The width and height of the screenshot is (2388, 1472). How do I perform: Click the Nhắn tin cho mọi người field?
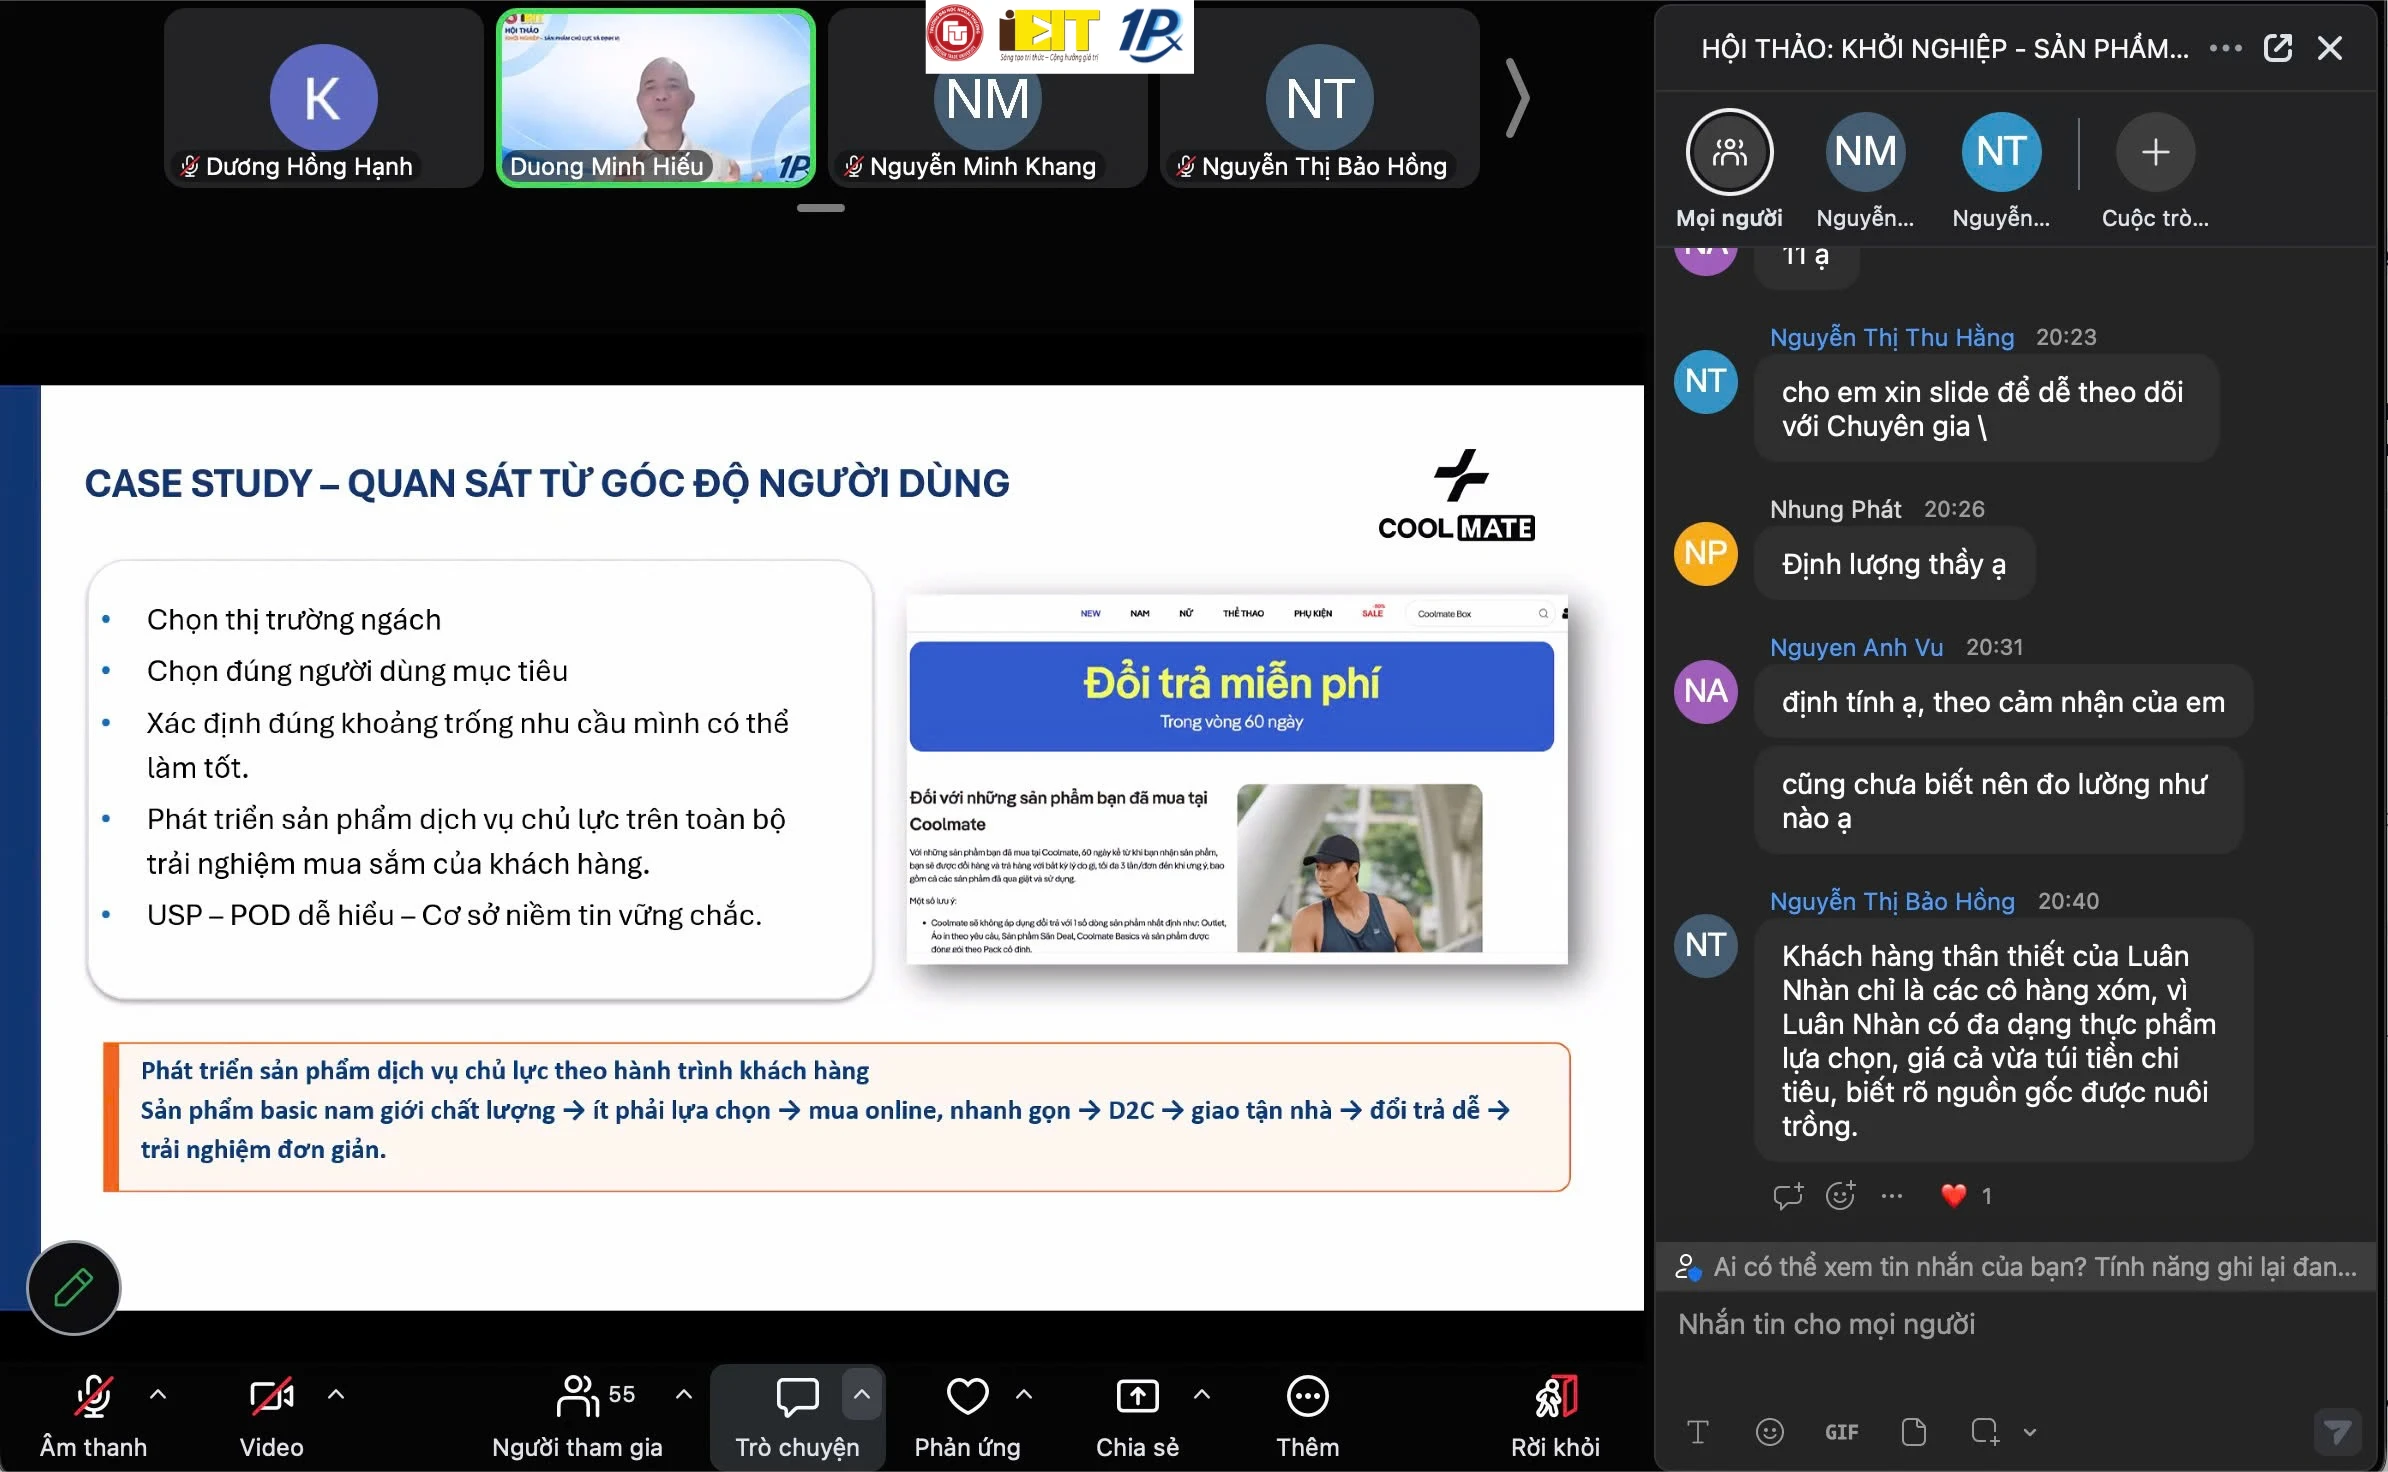pos(2015,1324)
